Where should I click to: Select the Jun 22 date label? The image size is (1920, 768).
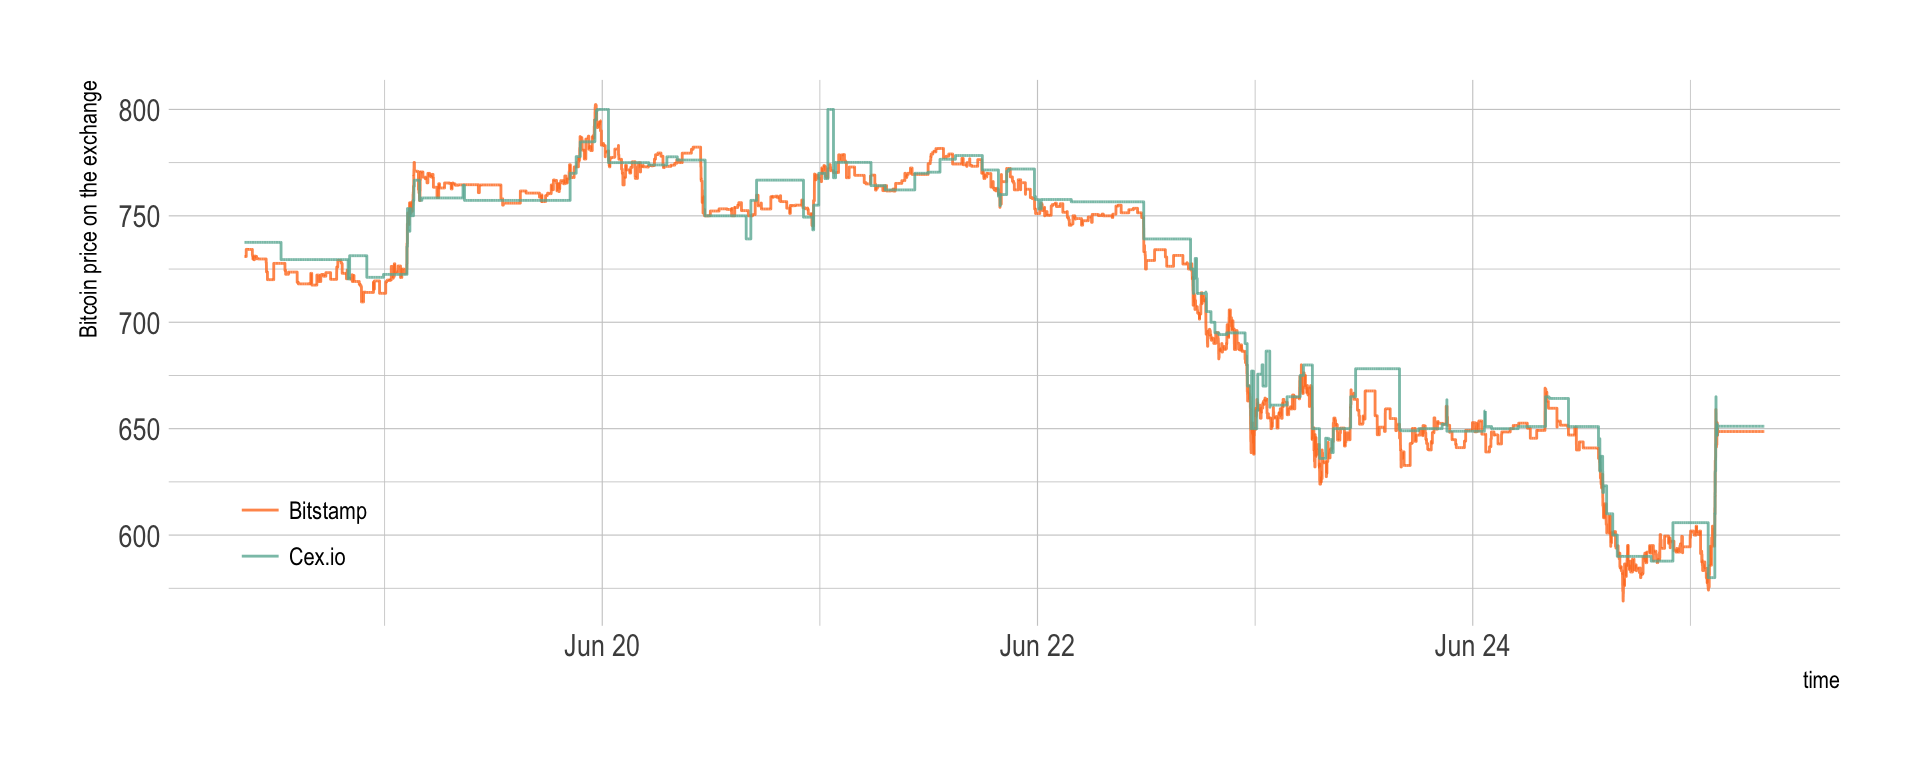1036,646
